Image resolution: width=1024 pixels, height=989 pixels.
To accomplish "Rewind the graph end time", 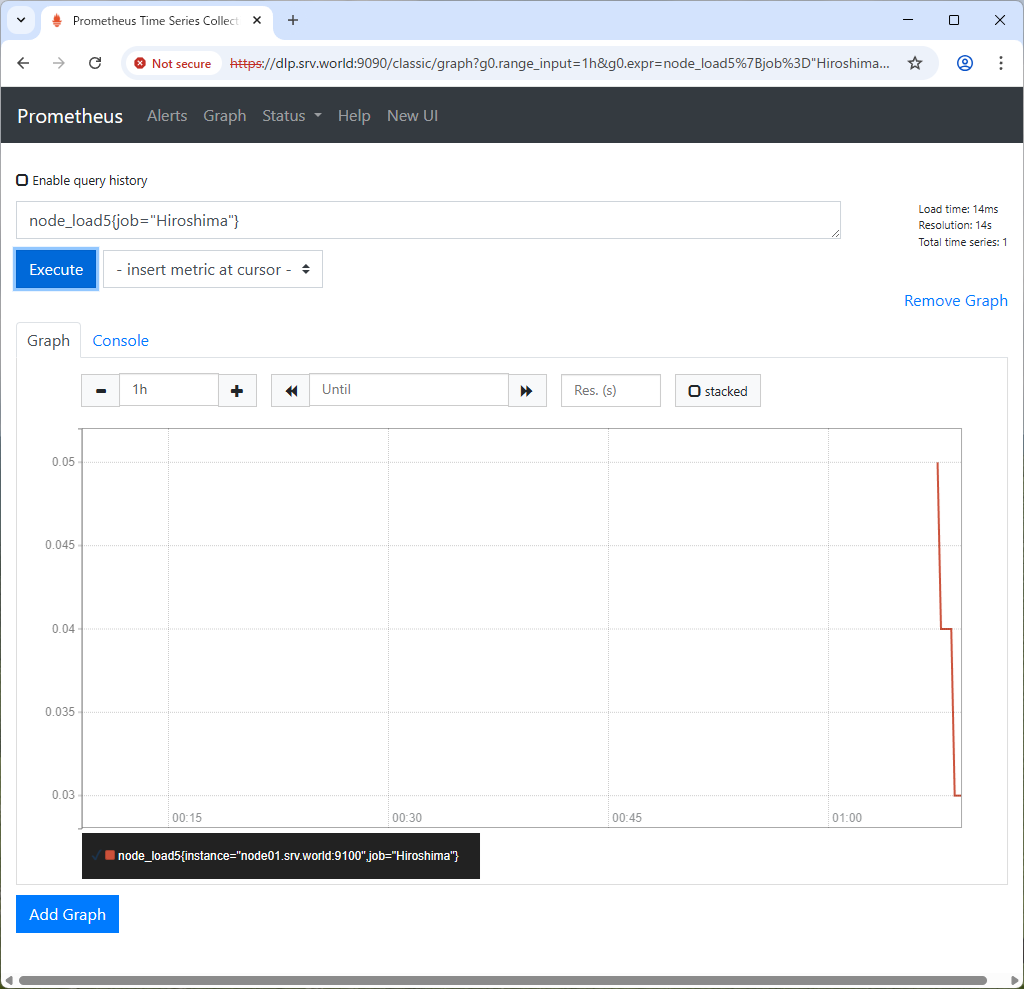I will [x=290, y=390].
